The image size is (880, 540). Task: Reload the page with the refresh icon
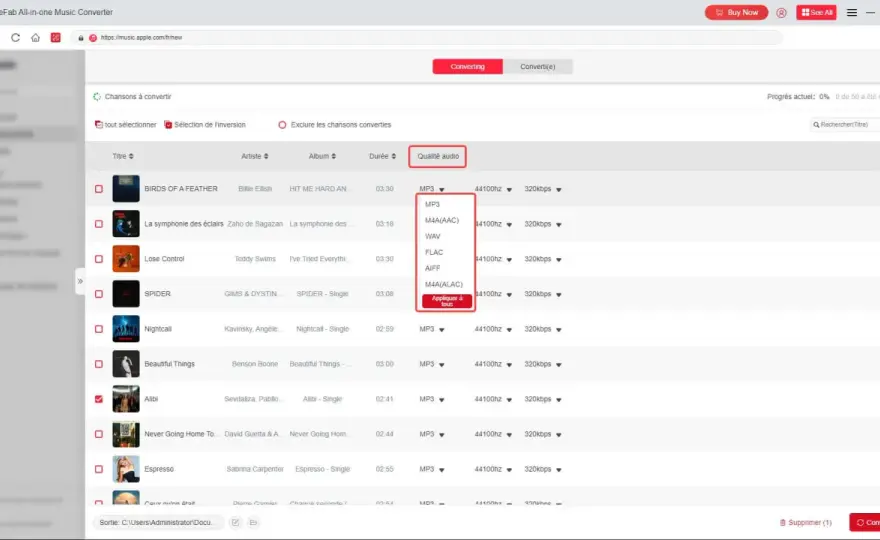[x=15, y=38]
